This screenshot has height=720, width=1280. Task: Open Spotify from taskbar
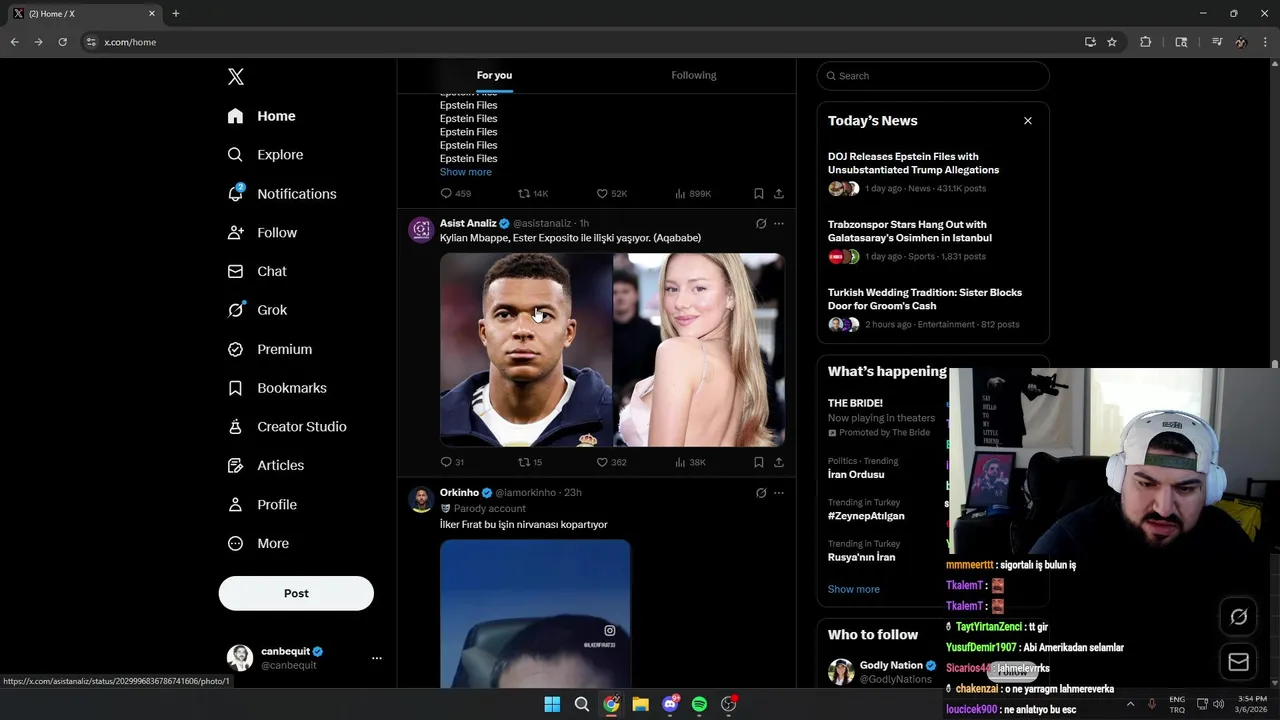coord(699,704)
